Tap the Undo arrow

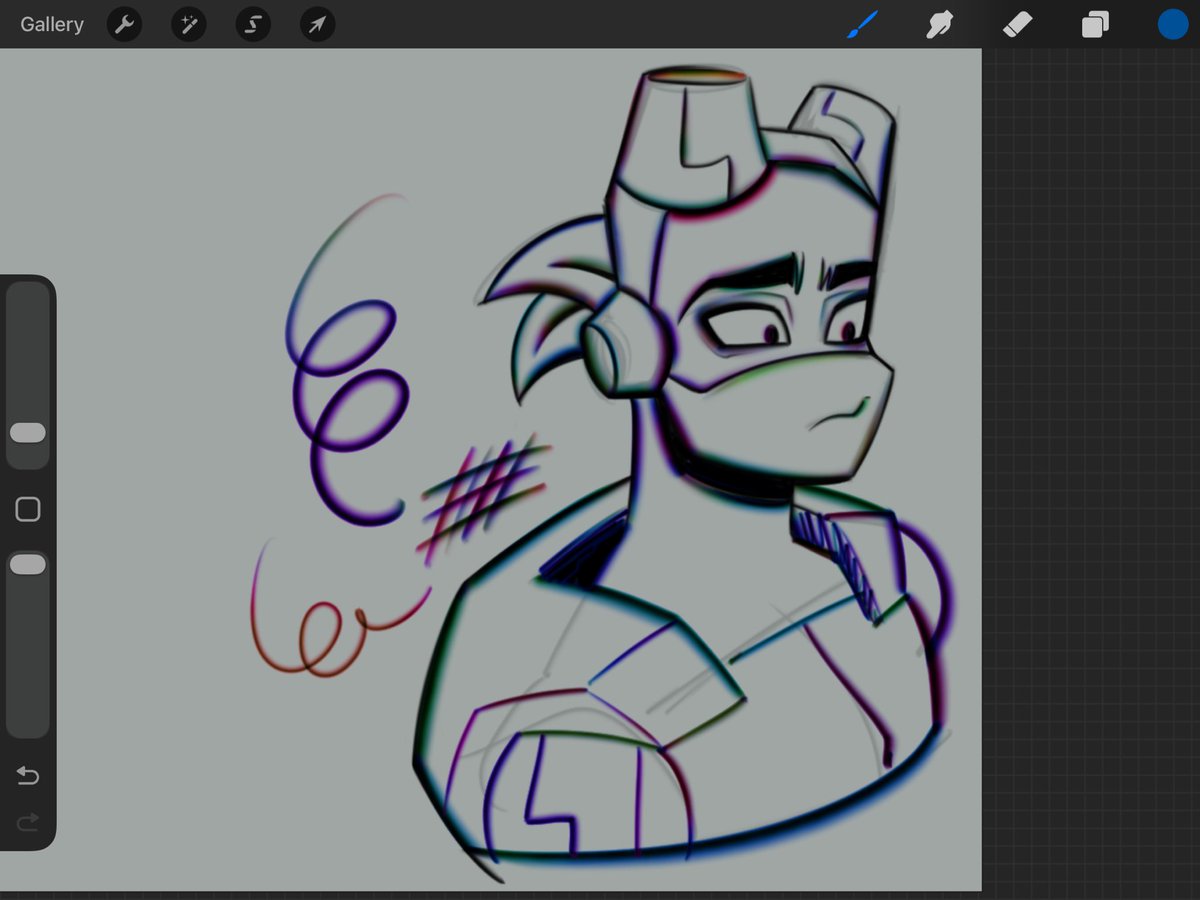(x=27, y=775)
